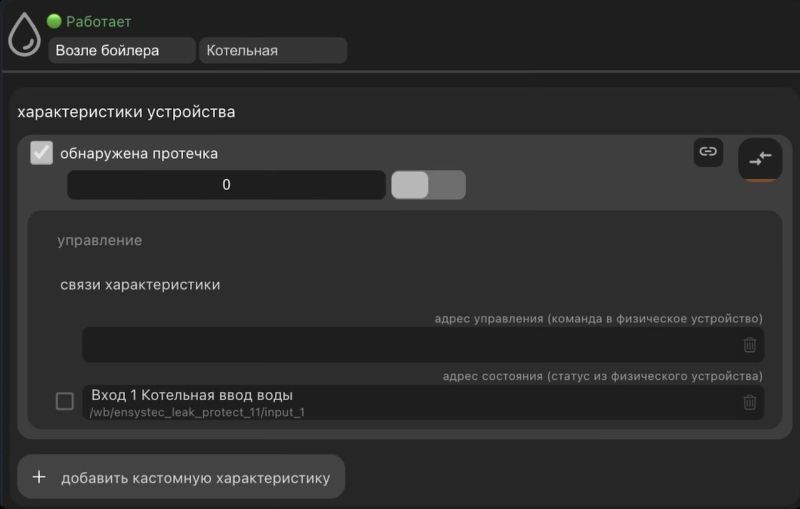
Task: Click the адрес состояния caption
Action: [603, 376]
